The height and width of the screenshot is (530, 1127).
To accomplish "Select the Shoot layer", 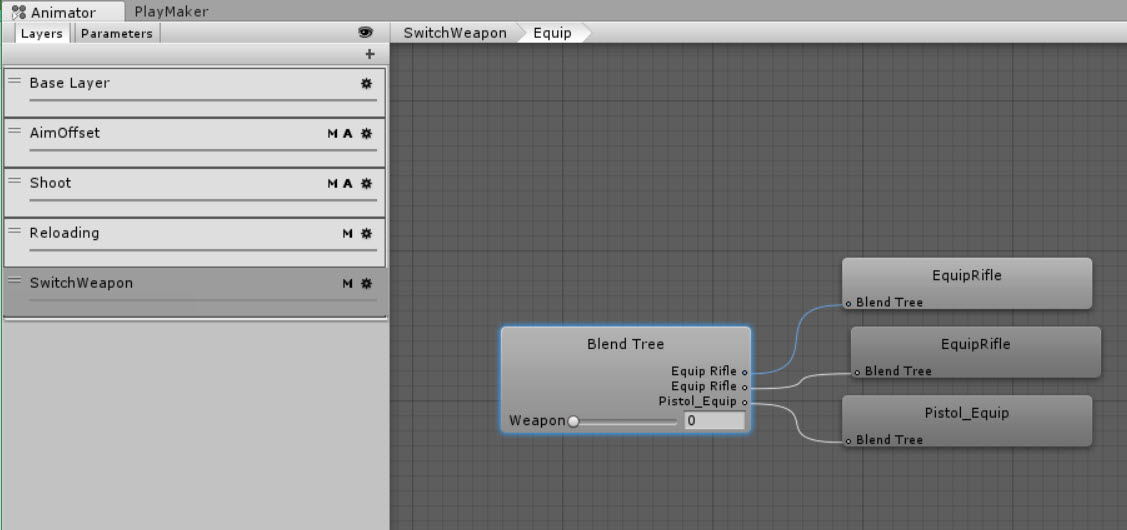I will point(195,193).
